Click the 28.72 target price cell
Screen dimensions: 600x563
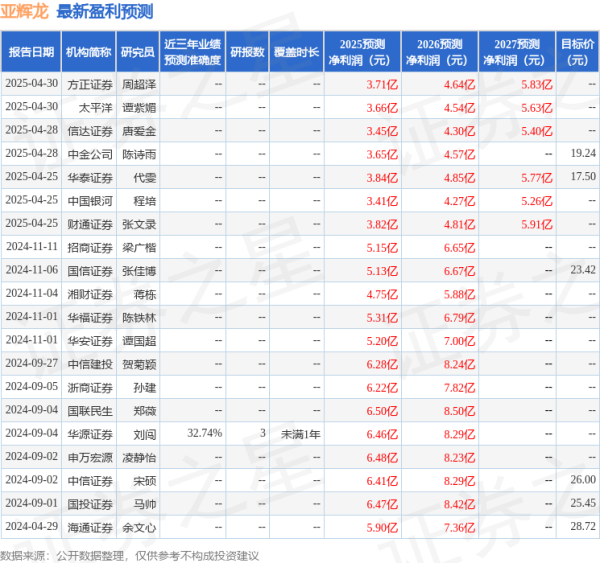[582, 526]
